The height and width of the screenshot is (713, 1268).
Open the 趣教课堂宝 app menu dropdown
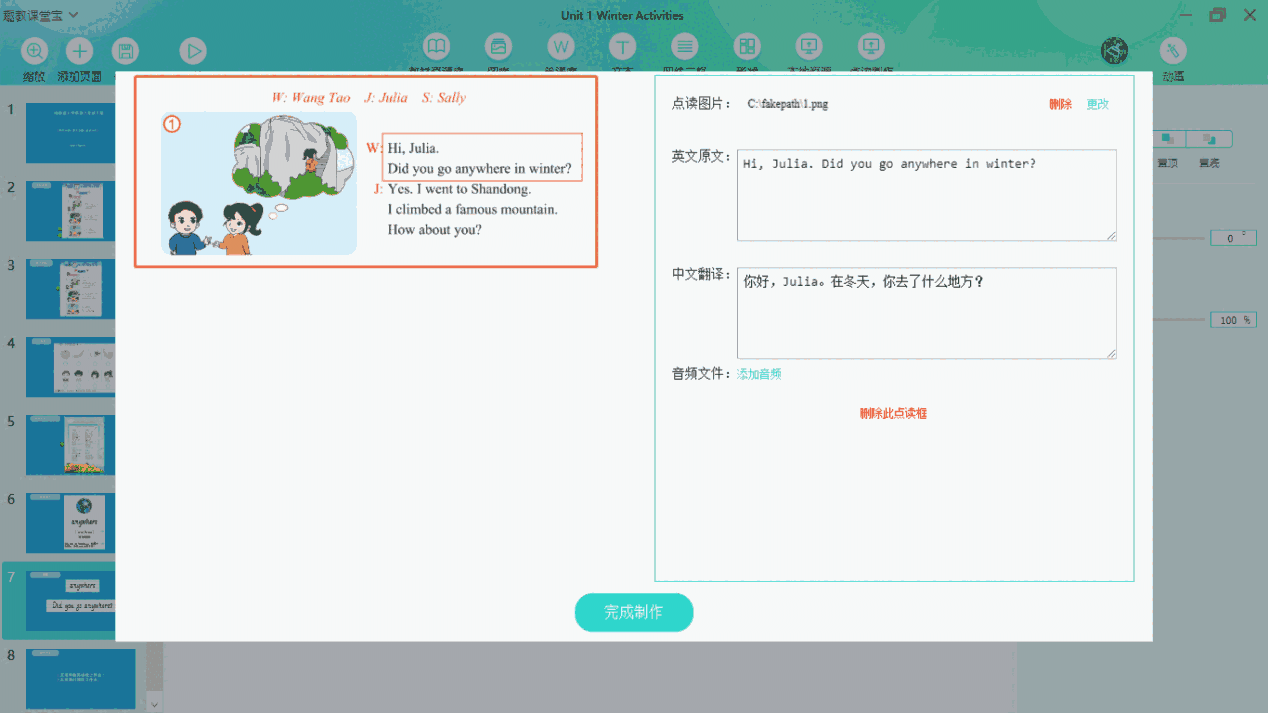click(41, 15)
